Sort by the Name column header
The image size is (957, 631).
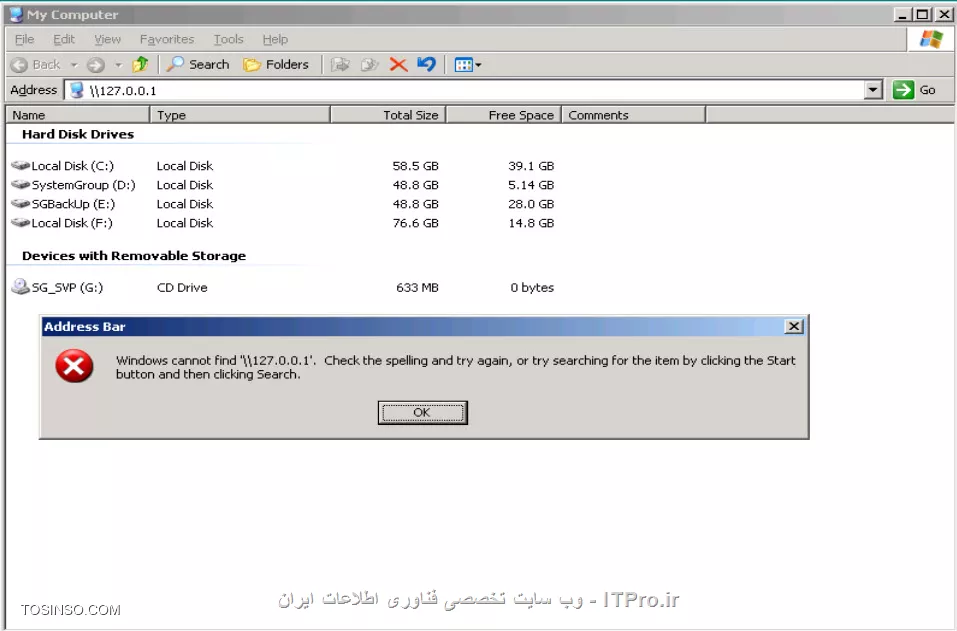tap(78, 115)
